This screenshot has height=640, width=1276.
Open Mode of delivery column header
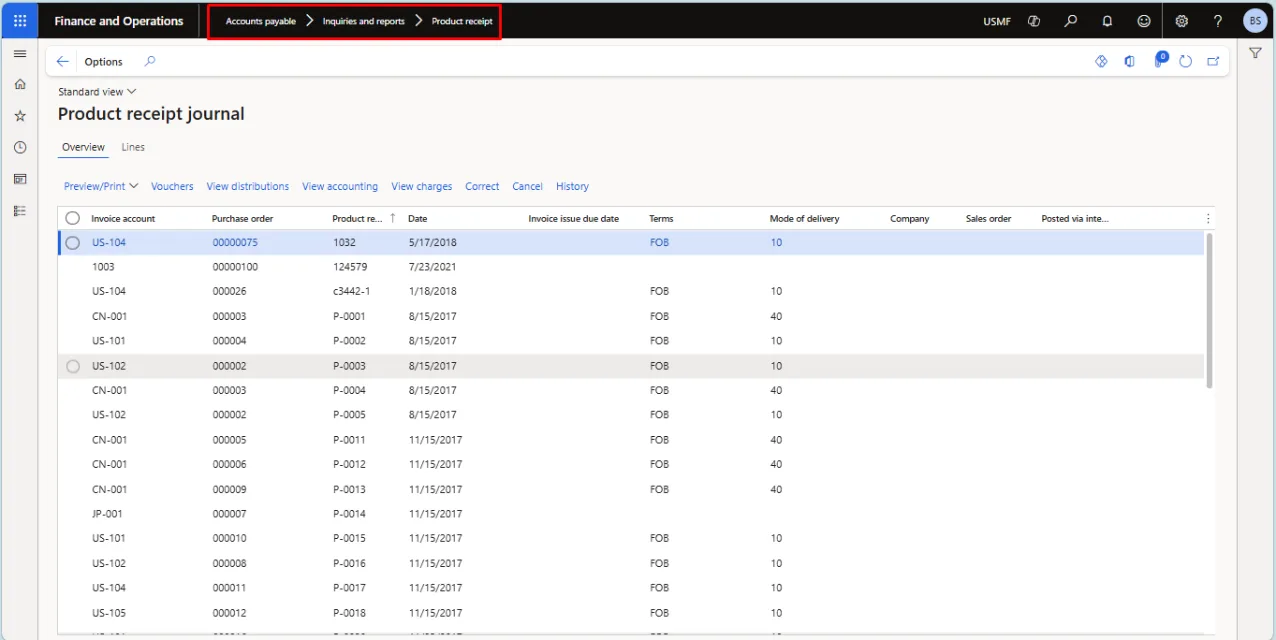click(805, 218)
